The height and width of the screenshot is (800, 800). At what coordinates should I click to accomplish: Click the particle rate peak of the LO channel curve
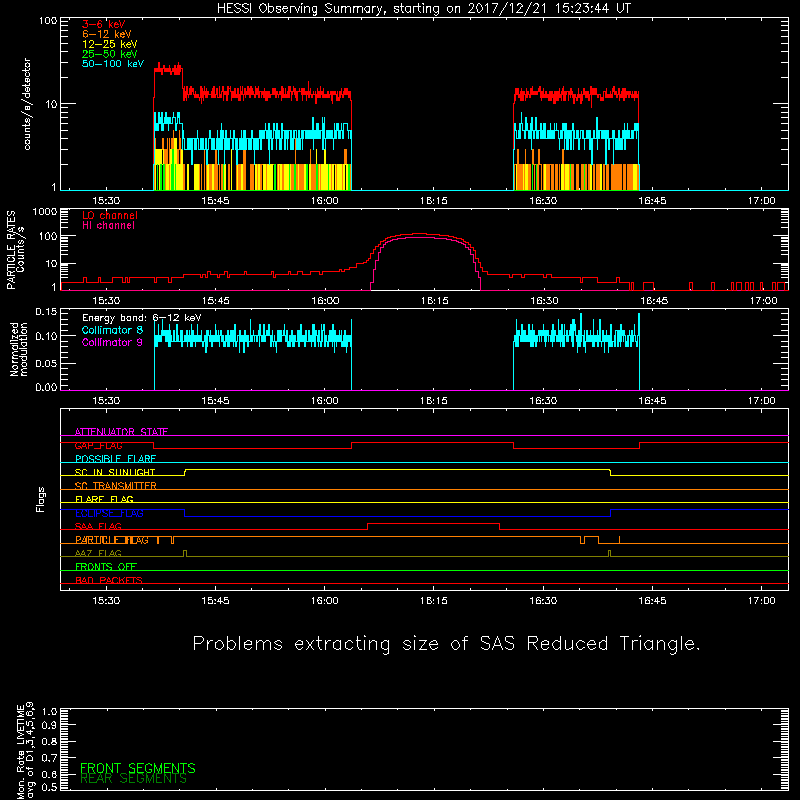(418, 234)
